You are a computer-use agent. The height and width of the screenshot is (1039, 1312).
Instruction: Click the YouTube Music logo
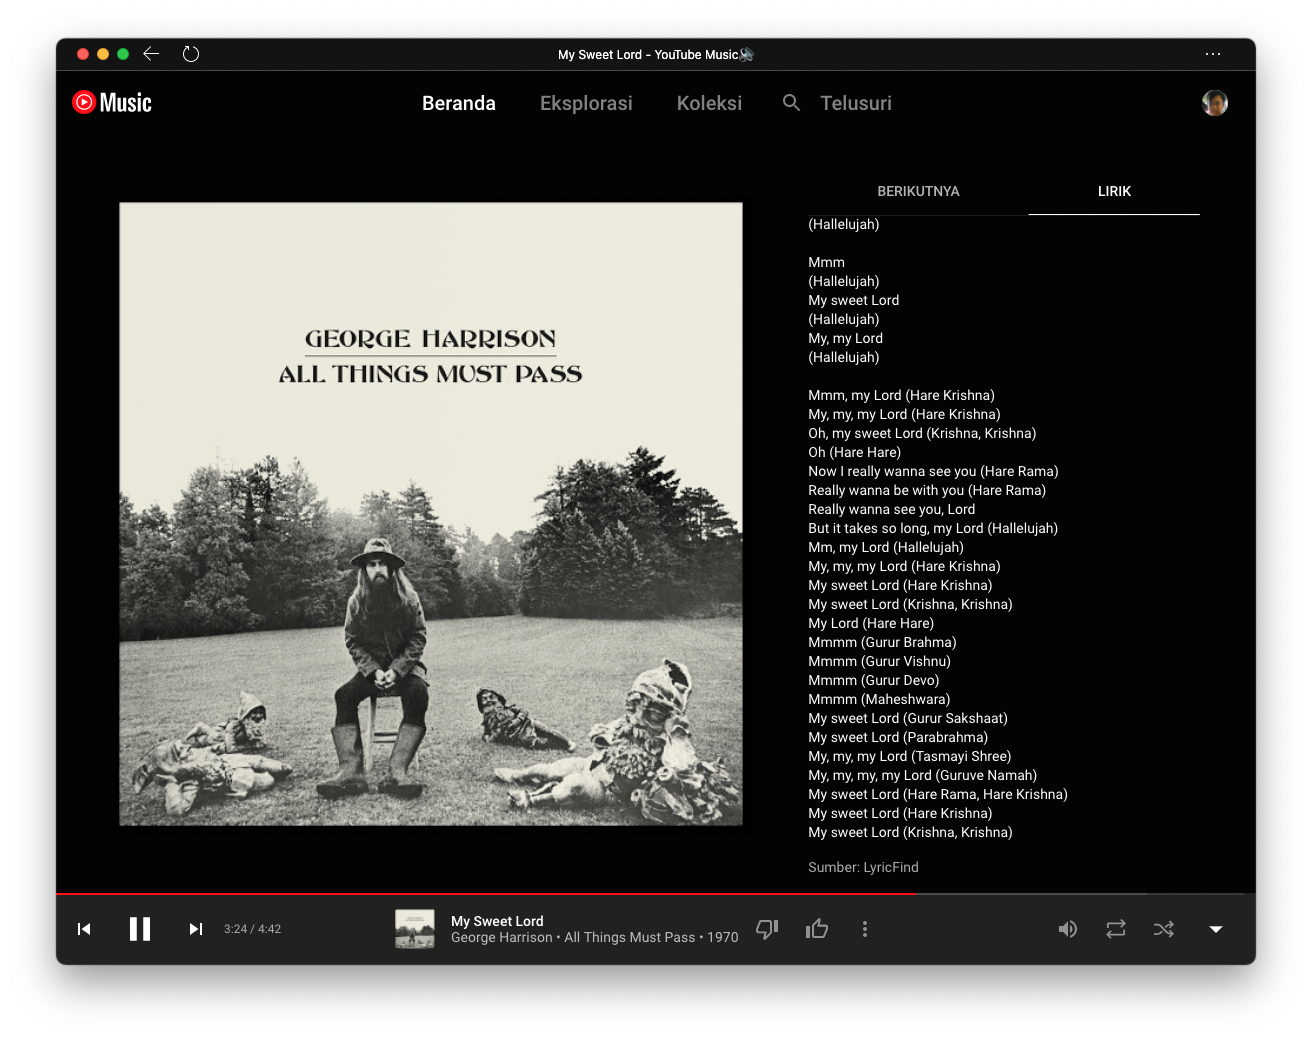112,103
